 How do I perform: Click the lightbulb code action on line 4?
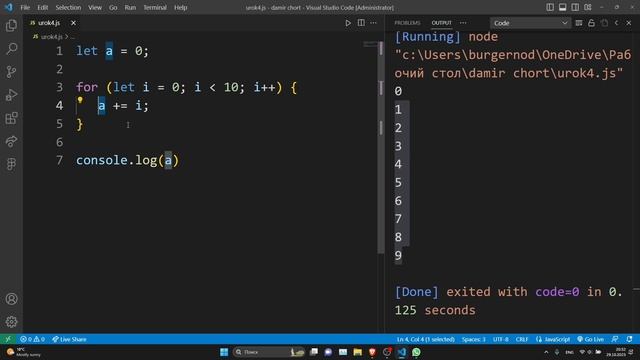click(80, 100)
